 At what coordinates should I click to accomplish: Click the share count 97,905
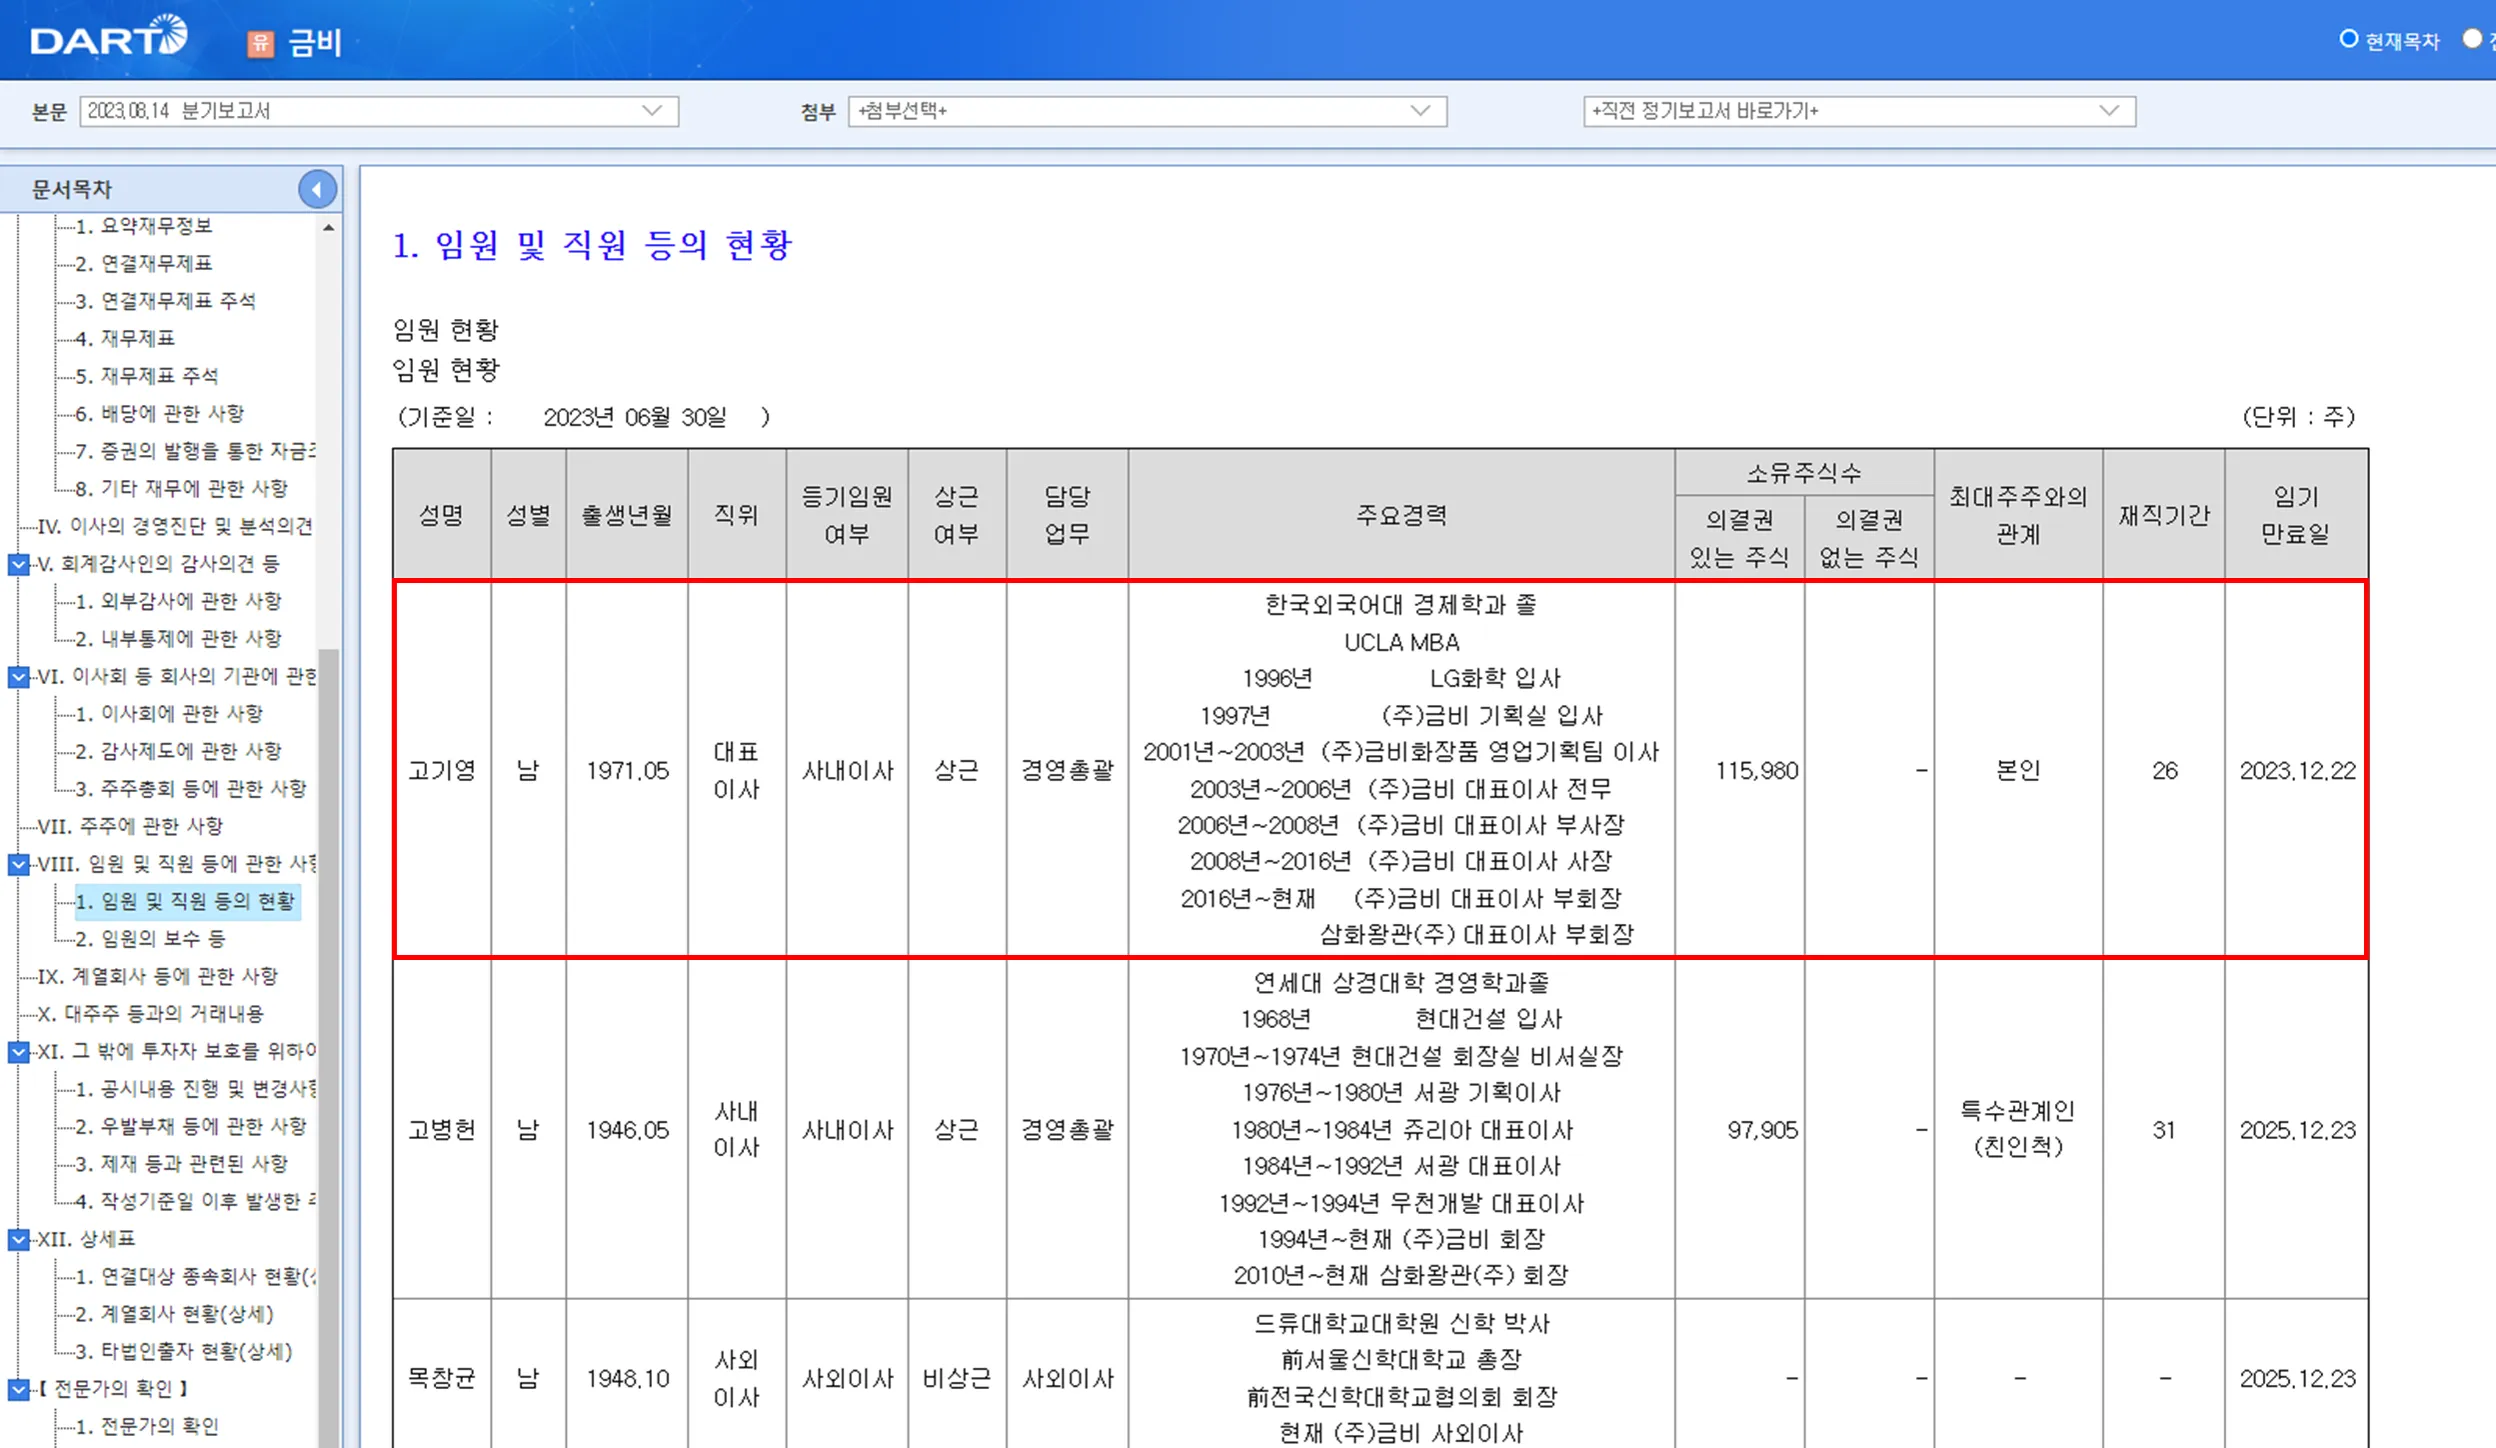tap(1763, 1130)
